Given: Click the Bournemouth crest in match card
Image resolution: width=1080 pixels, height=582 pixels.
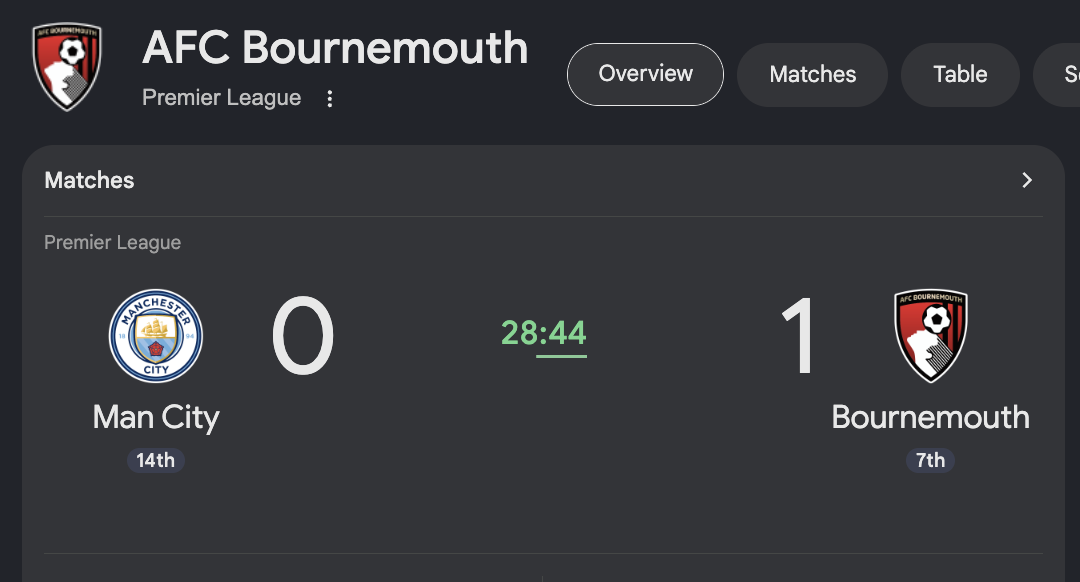Looking at the screenshot, I should pos(931,335).
